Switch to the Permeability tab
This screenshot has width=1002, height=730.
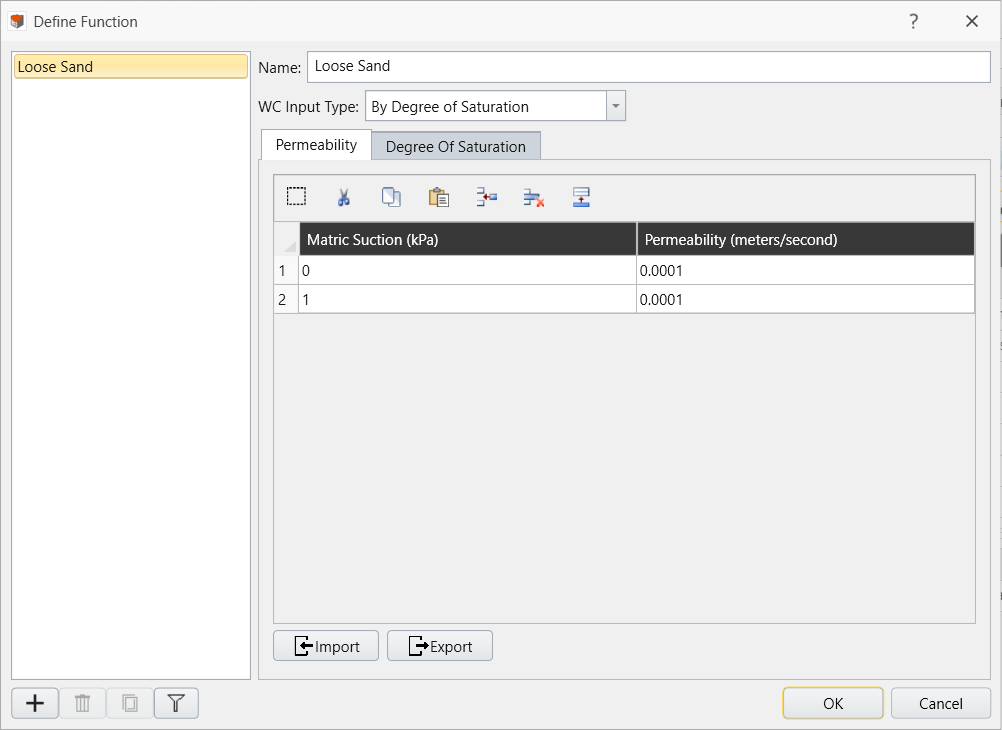click(316, 145)
